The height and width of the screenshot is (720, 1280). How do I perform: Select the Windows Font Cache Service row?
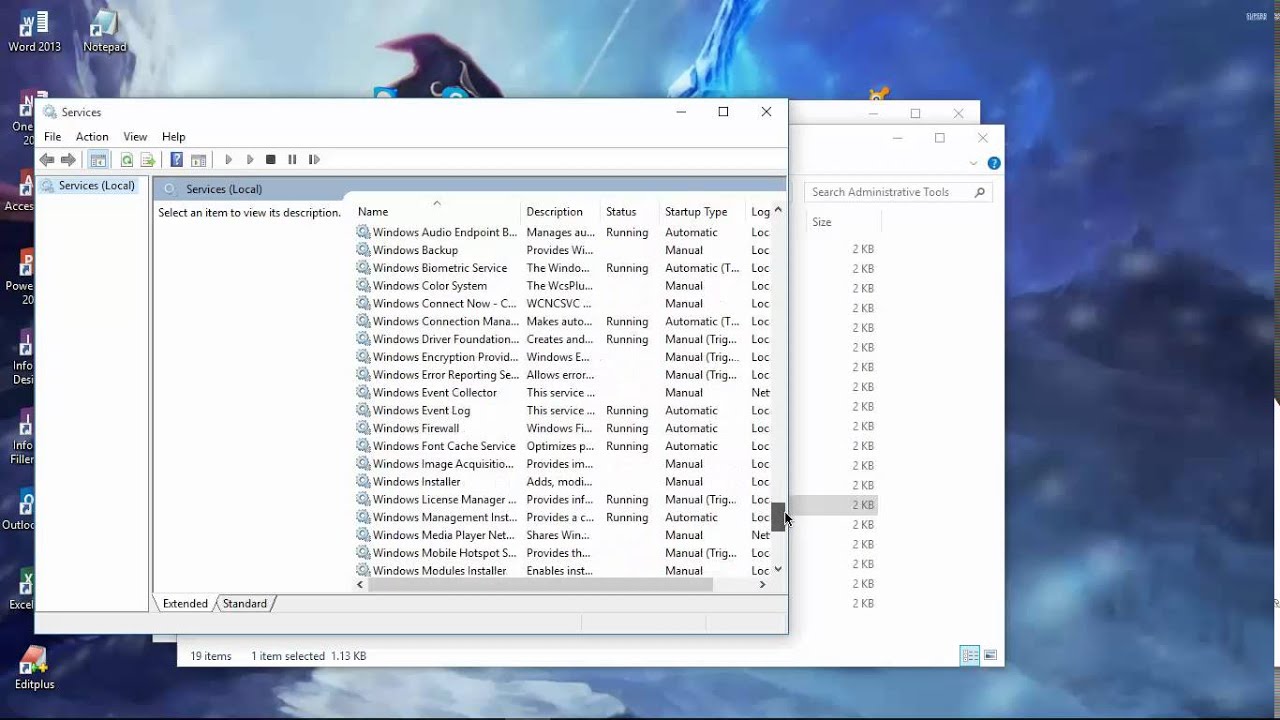click(x=562, y=446)
